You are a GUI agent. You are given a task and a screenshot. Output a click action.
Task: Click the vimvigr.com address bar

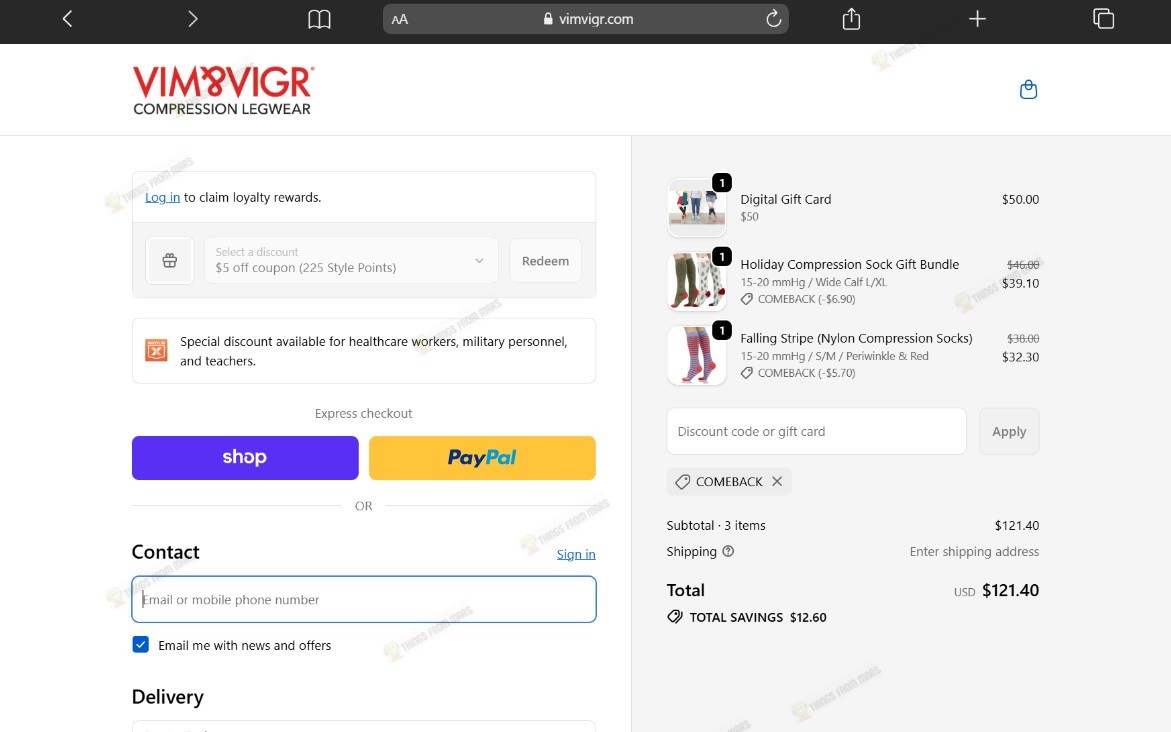[x=586, y=19]
